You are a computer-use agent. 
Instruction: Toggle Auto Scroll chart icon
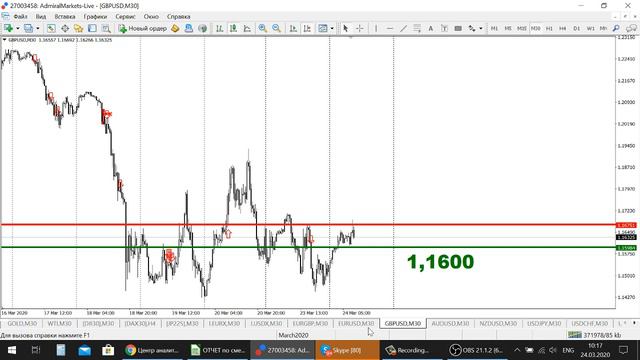pyautogui.click(x=293, y=28)
